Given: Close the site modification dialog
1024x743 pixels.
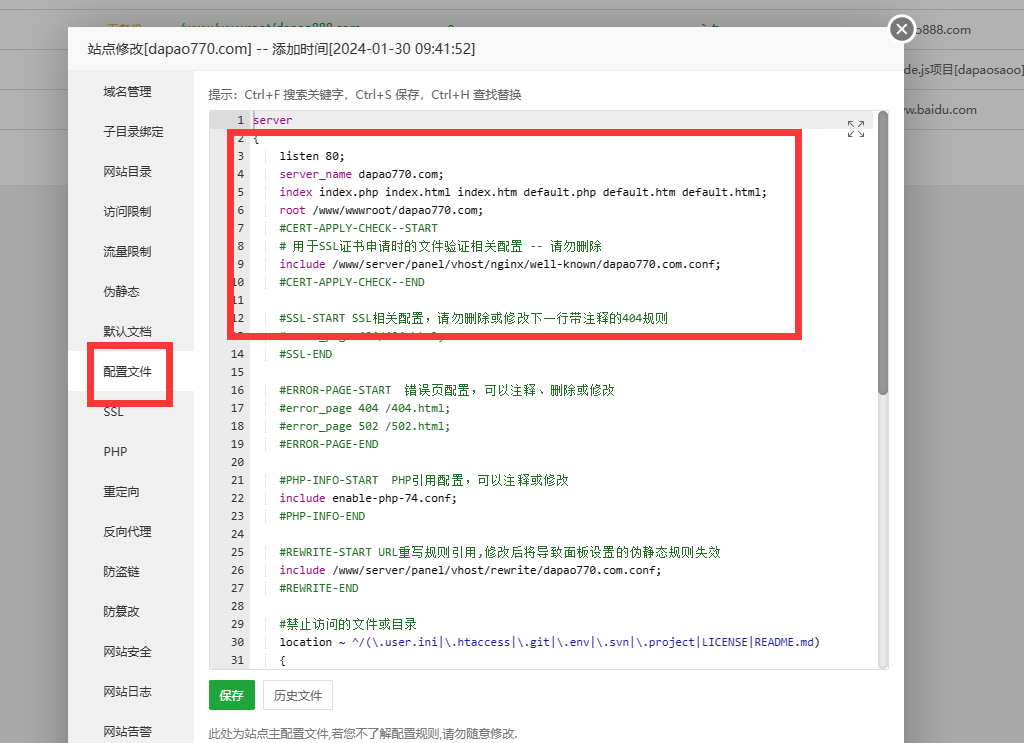Looking at the screenshot, I should coord(901,29).
